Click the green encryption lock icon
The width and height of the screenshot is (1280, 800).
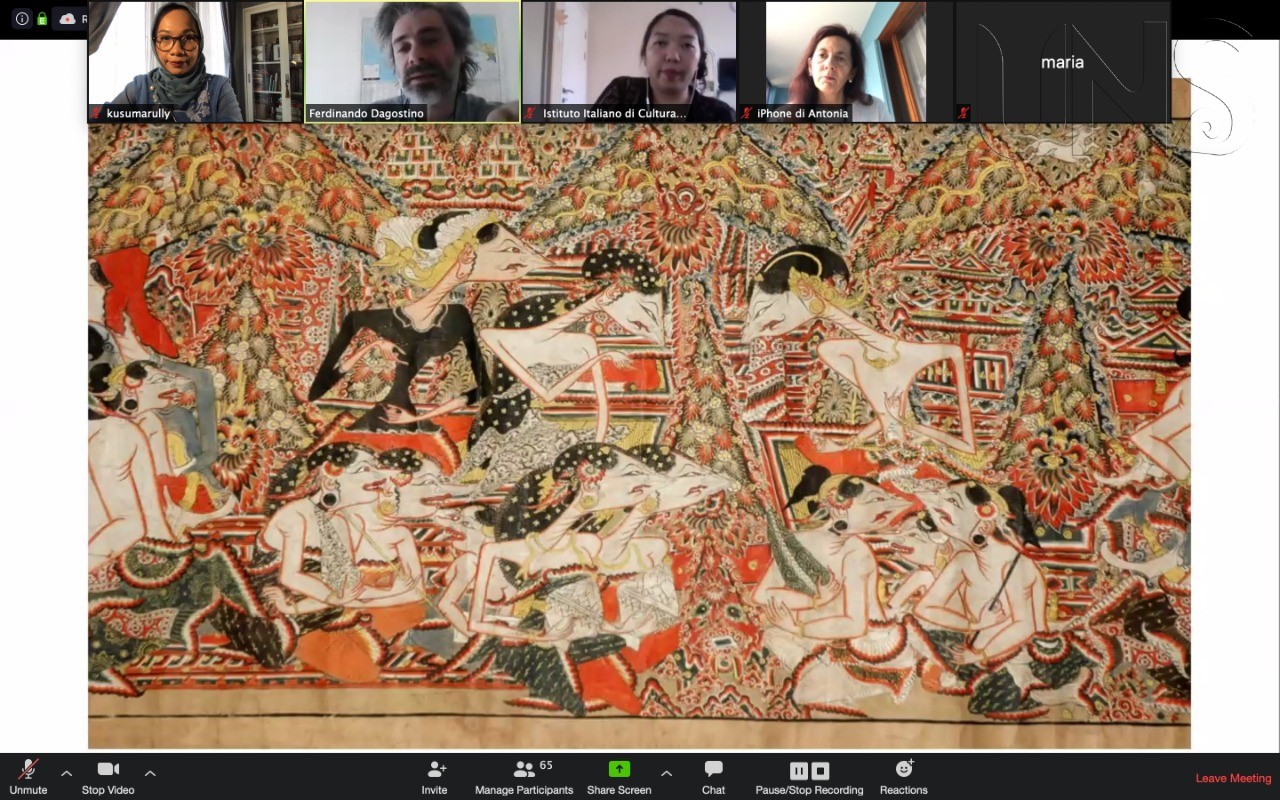coord(42,18)
